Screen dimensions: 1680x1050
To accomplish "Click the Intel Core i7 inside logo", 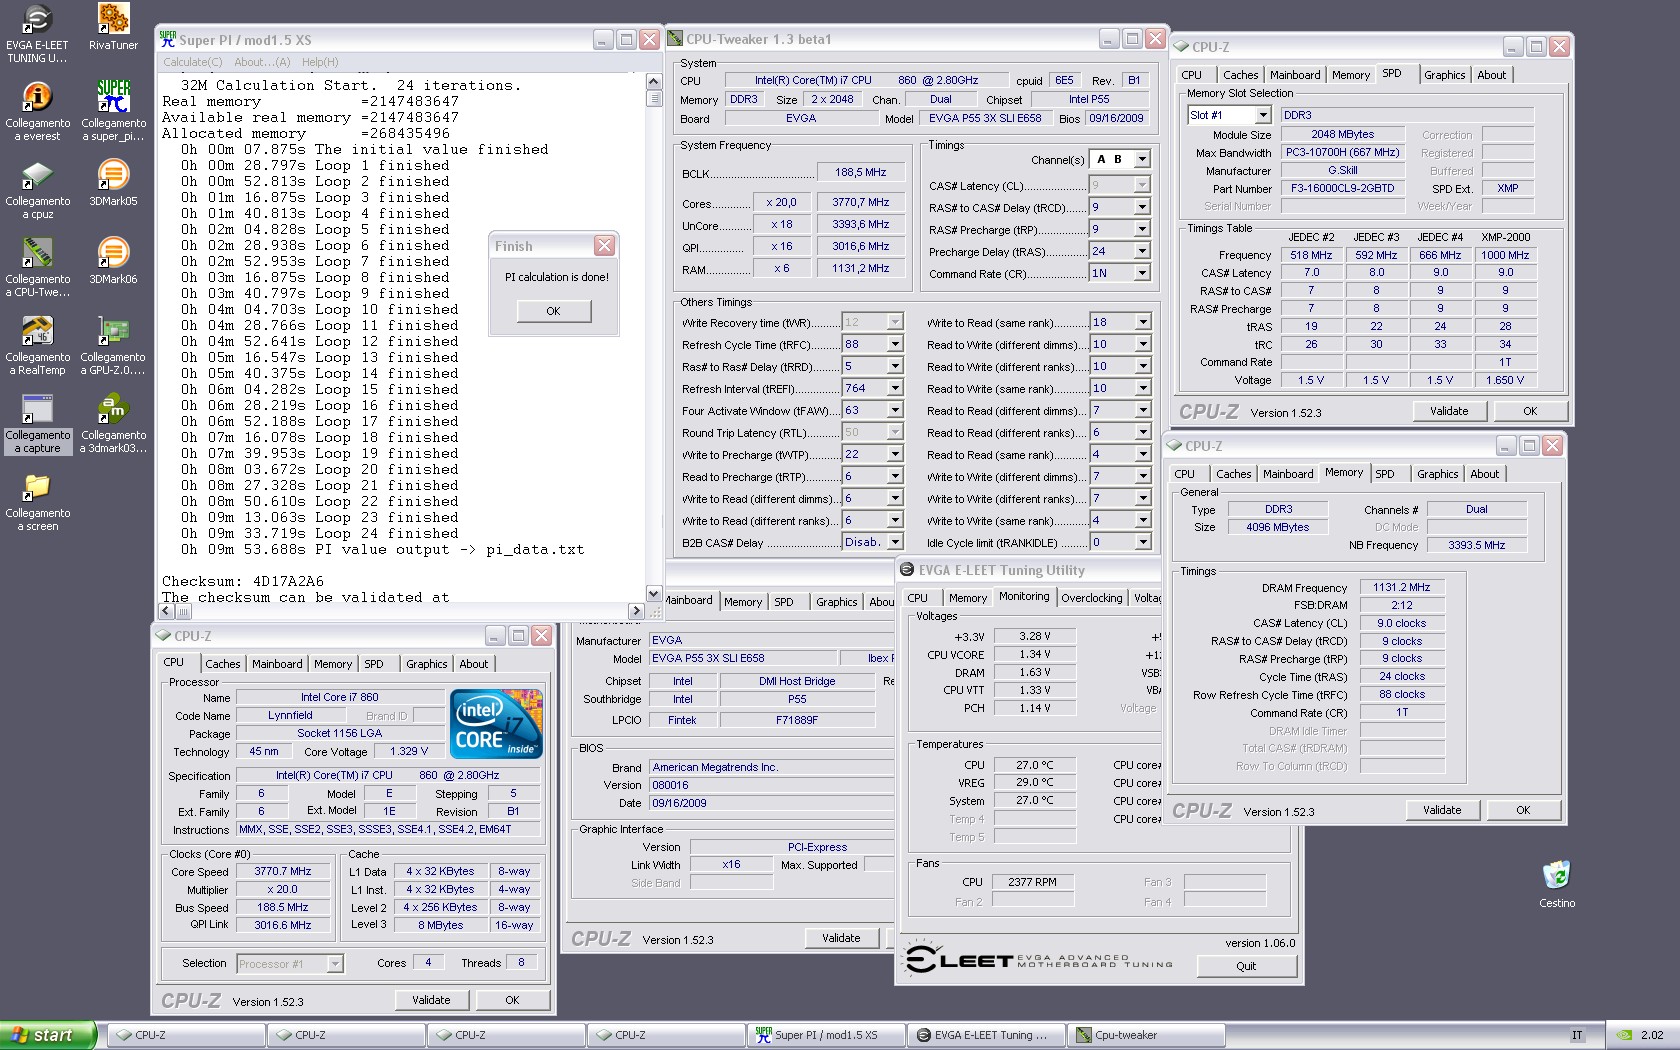I will [496, 723].
